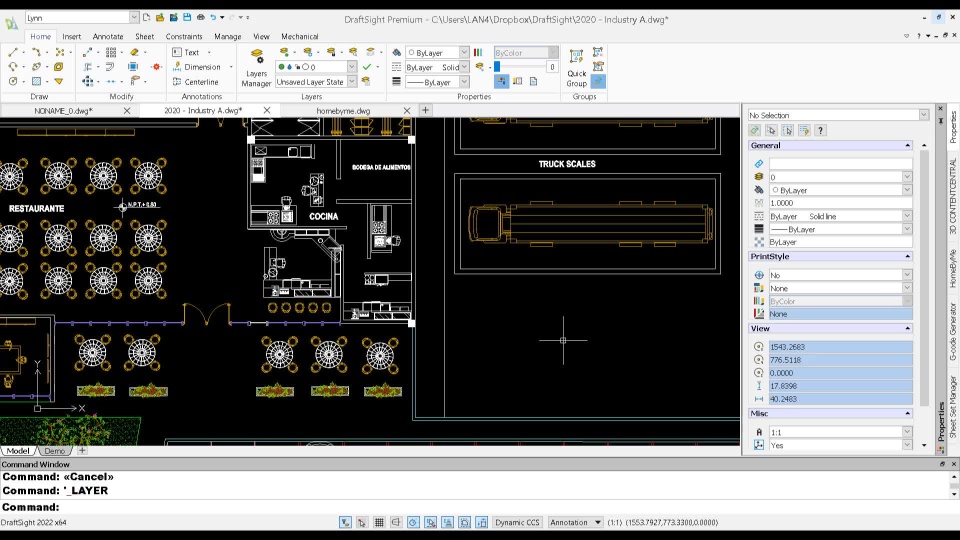Click the help question mark in Properties palette
Image resolution: width=960 pixels, height=540 pixels.
[820, 130]
